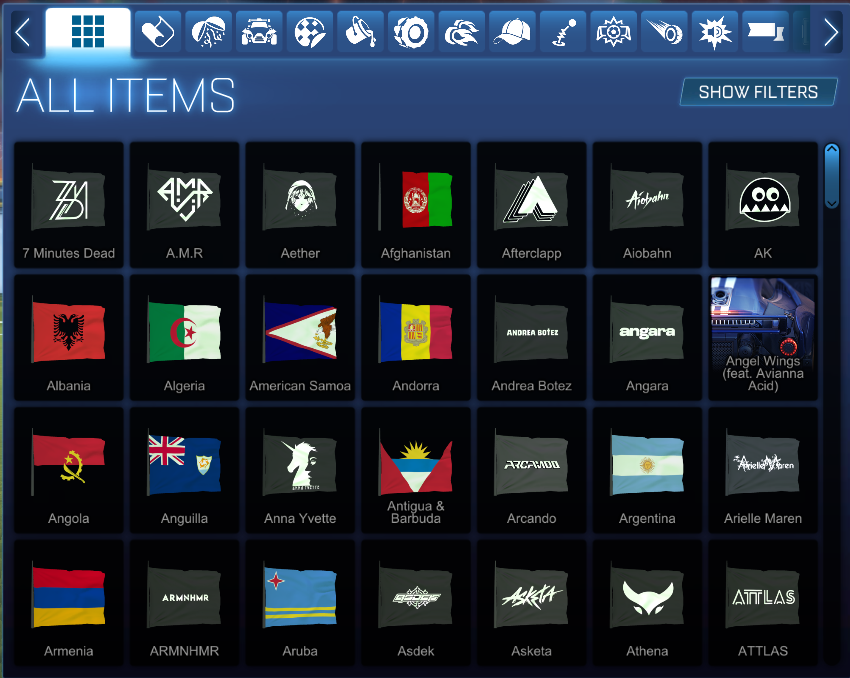Open the car Bodies tab

pyautogui.click(x=259, y=32)
